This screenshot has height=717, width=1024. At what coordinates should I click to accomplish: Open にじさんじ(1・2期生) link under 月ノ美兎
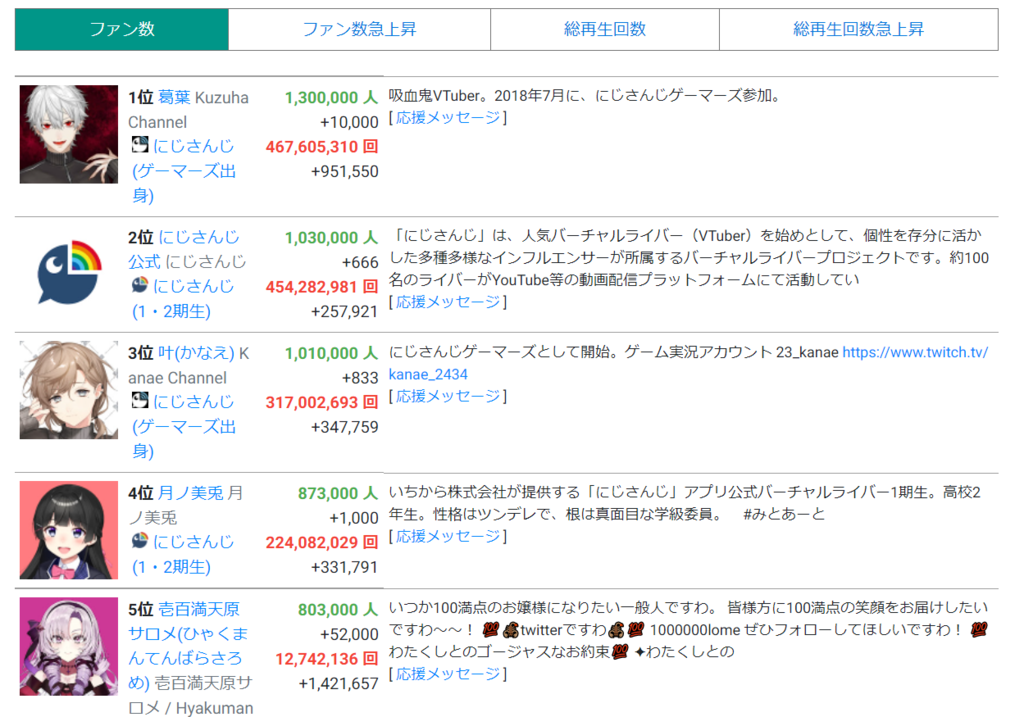click(x=182, y=554)
